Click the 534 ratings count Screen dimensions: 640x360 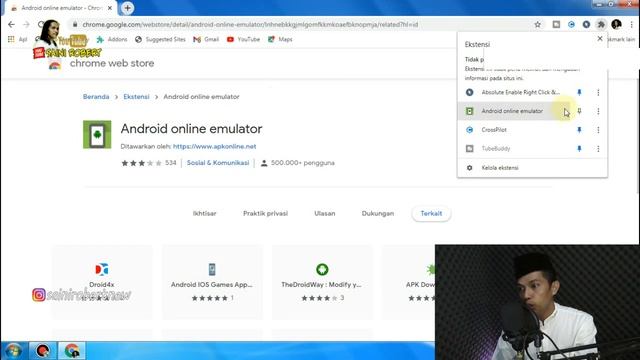171,163
